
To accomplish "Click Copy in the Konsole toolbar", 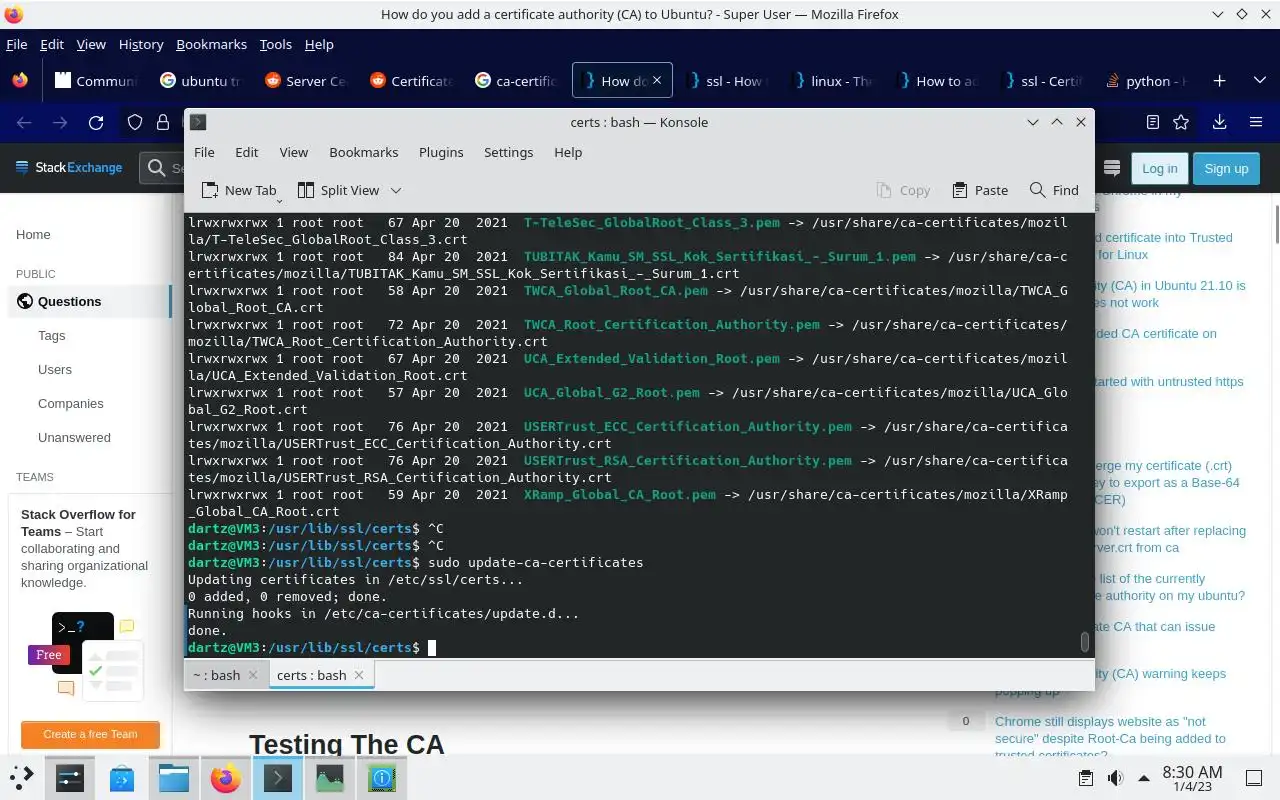I will (903, 190).
